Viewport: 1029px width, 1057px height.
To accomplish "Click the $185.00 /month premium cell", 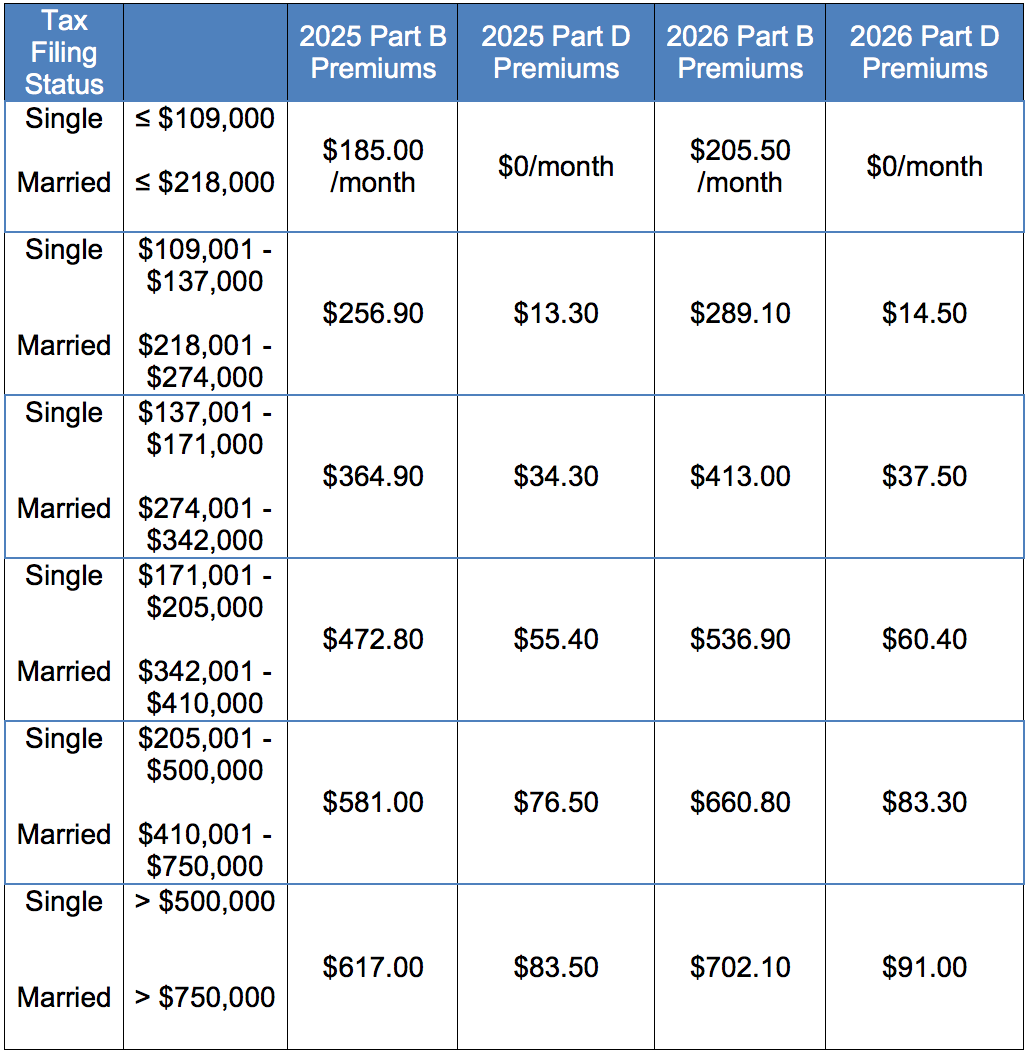I will [x=372, y=166].
